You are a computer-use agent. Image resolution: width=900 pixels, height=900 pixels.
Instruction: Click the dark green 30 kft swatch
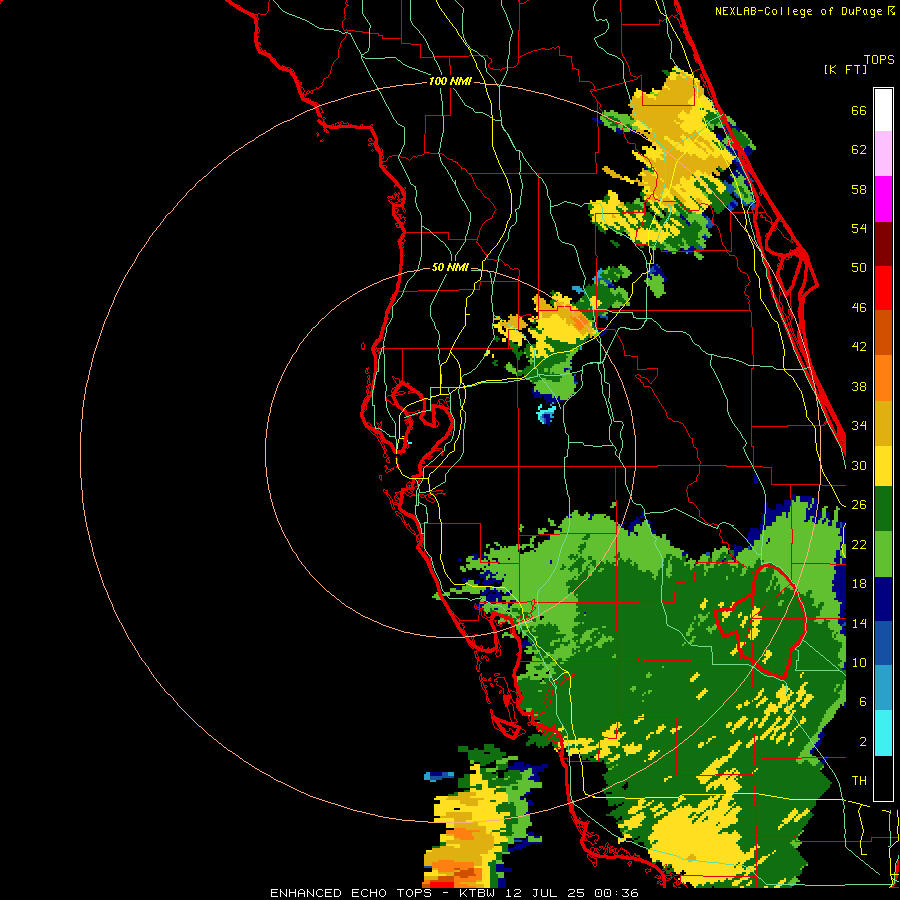tap(883, 509)
